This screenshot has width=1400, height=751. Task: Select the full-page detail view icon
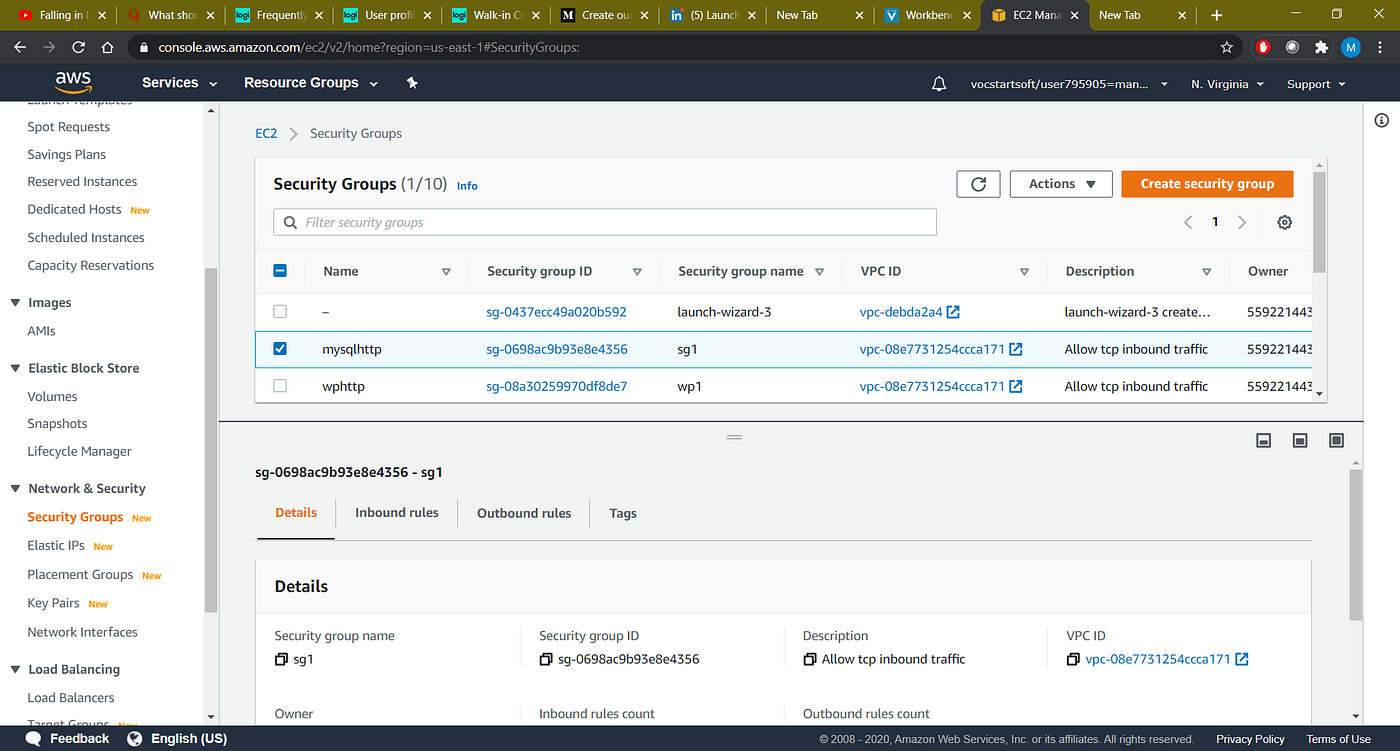pyautogui.click(x=1336, y=440)
